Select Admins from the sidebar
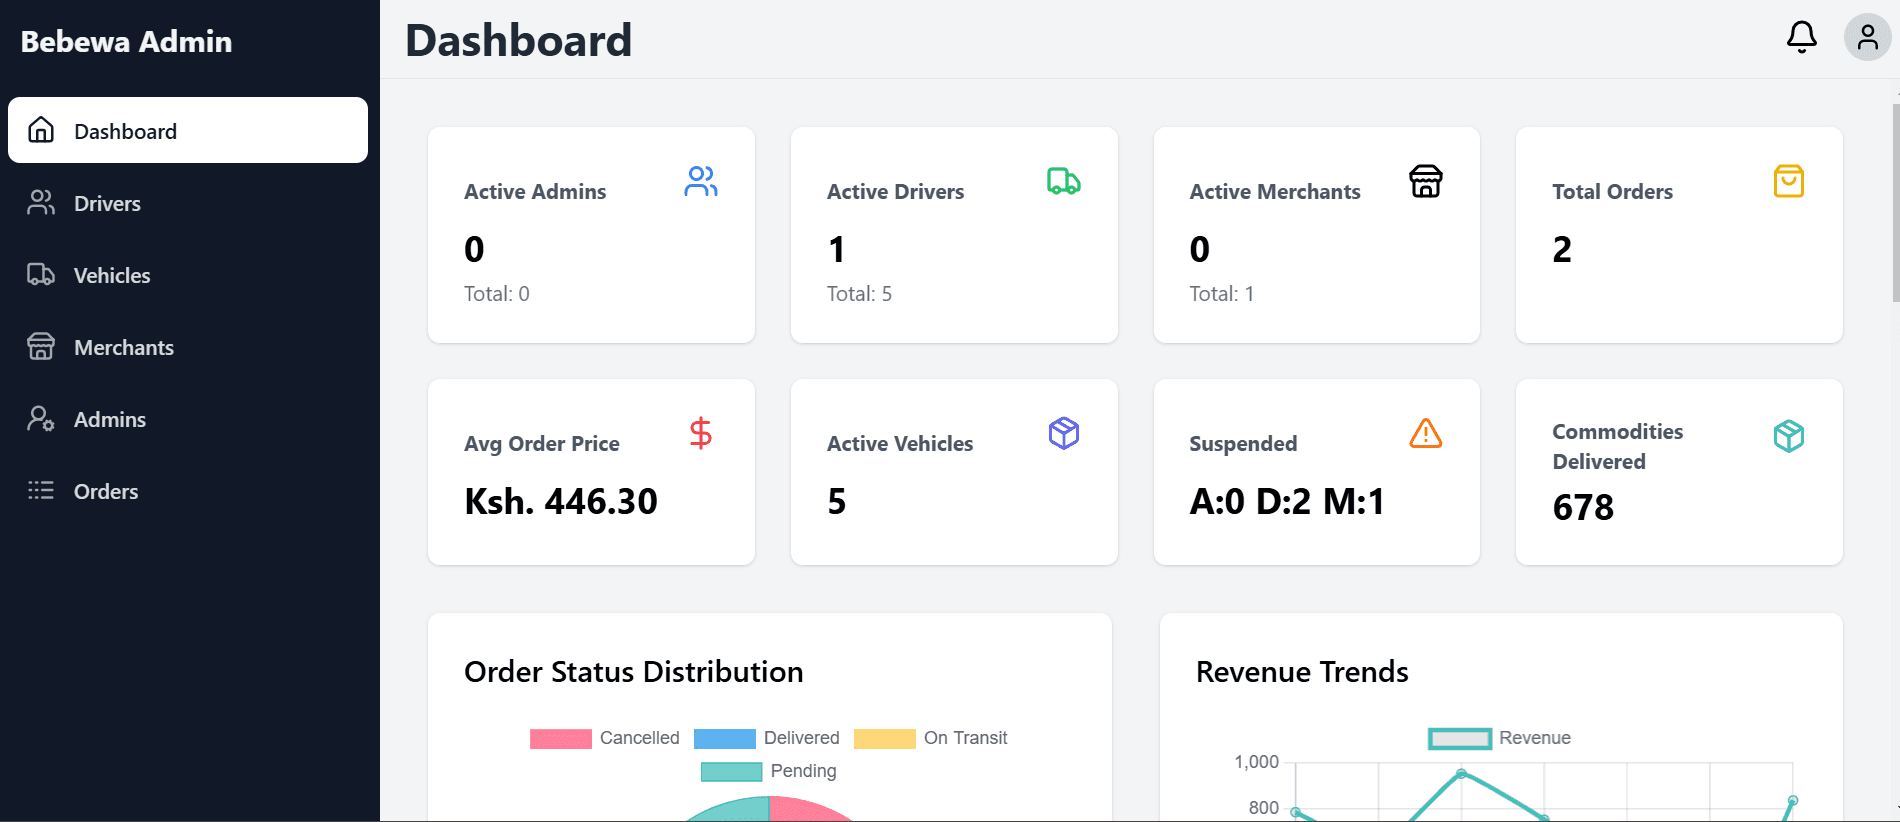The height and width of the screenshot is (822, 1900). click(x=188, y=419)
